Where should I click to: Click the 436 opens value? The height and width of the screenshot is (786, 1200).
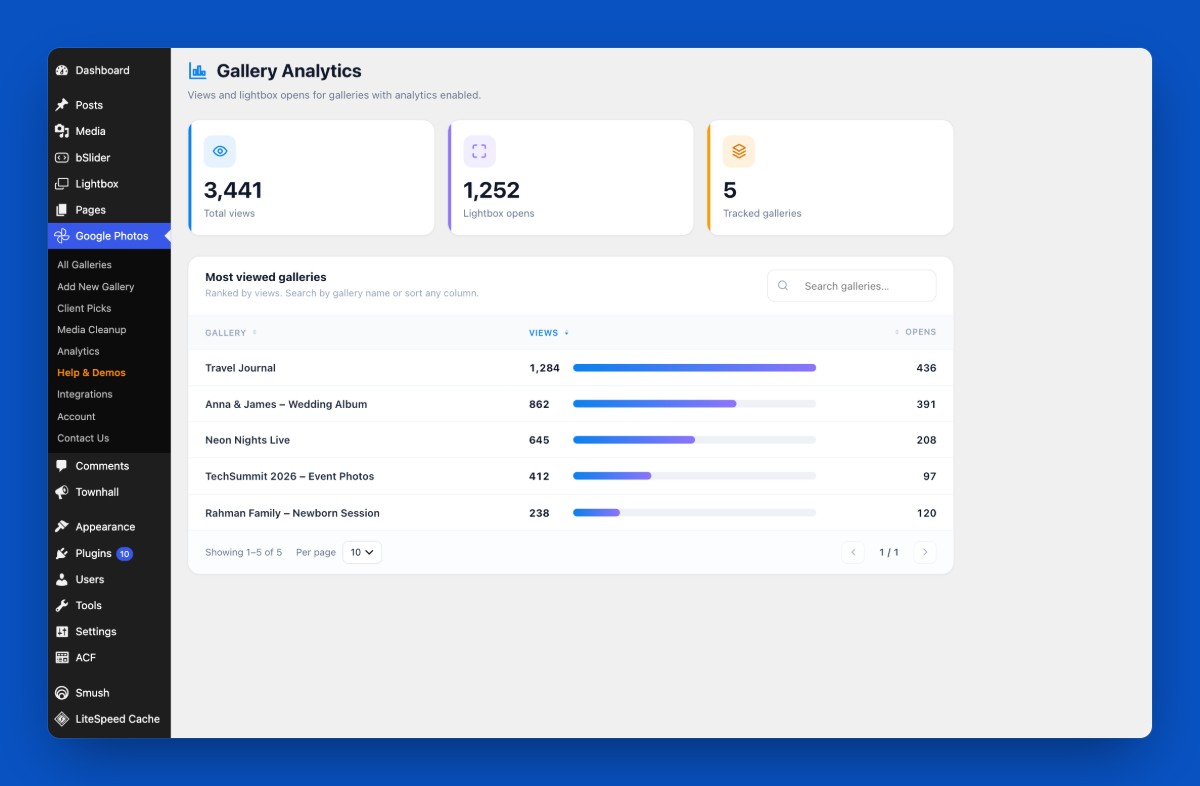(926, 368)
